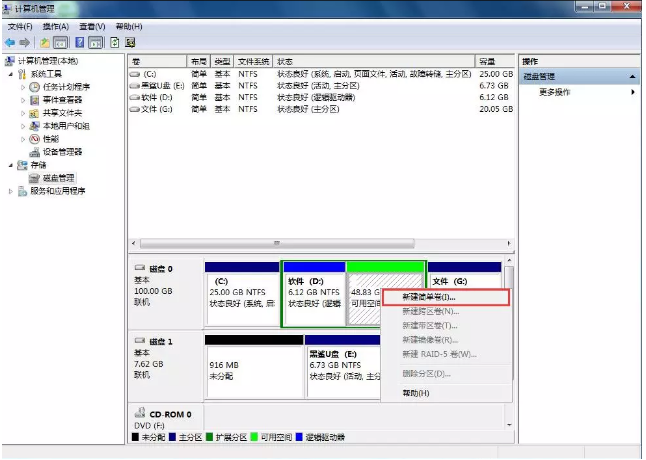646x460 pixels.
Task: Click the Up one level folder icon
Action: click(45, 43)
